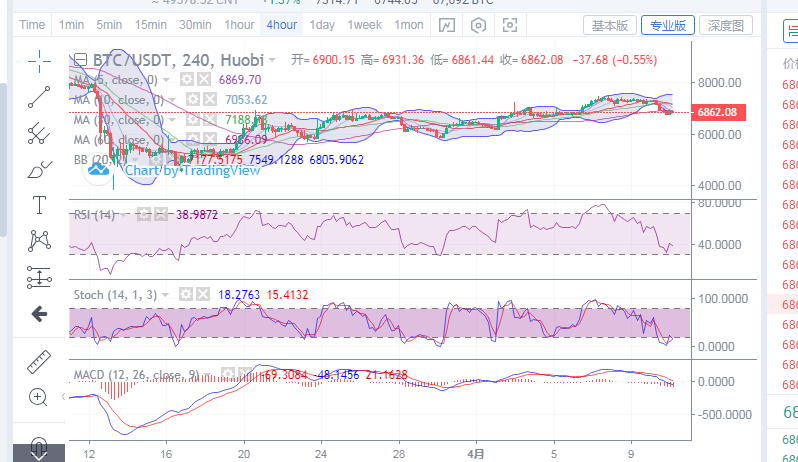Select the 15min interval
This screenshot has height=462, width=798.
click(151, 25)
